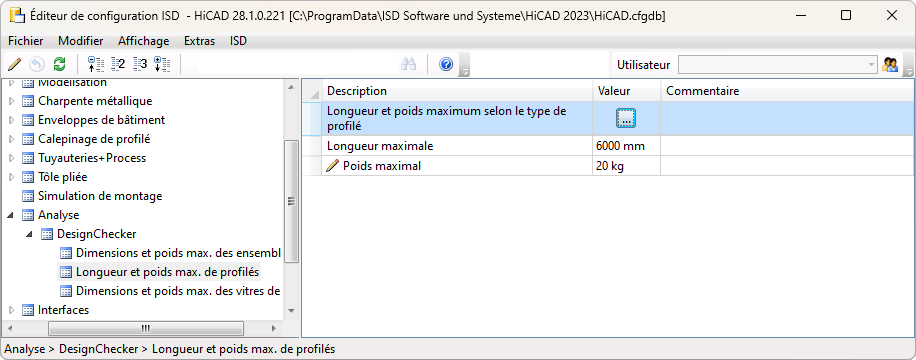Click tree vertical scrollbar down arrow
The height and width of the screenshot is (360, 916).
[x=291, y=311]
